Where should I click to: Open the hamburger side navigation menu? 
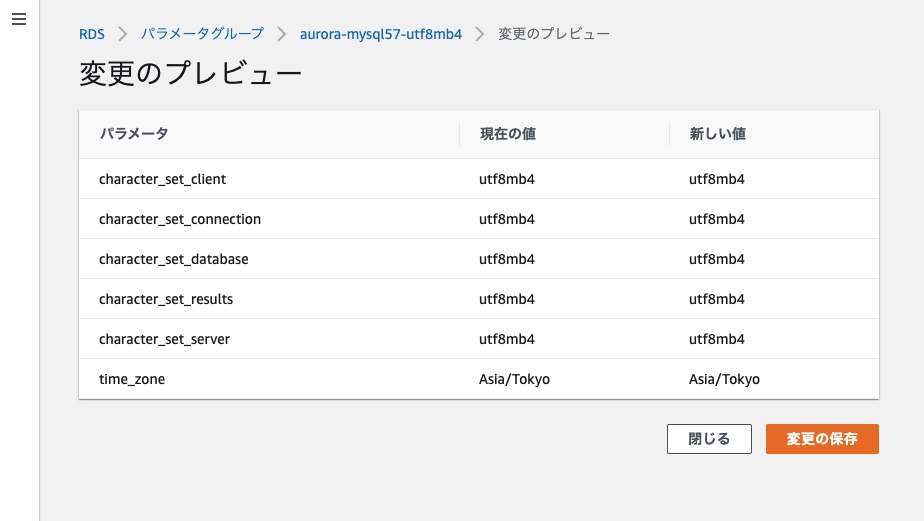18,20
